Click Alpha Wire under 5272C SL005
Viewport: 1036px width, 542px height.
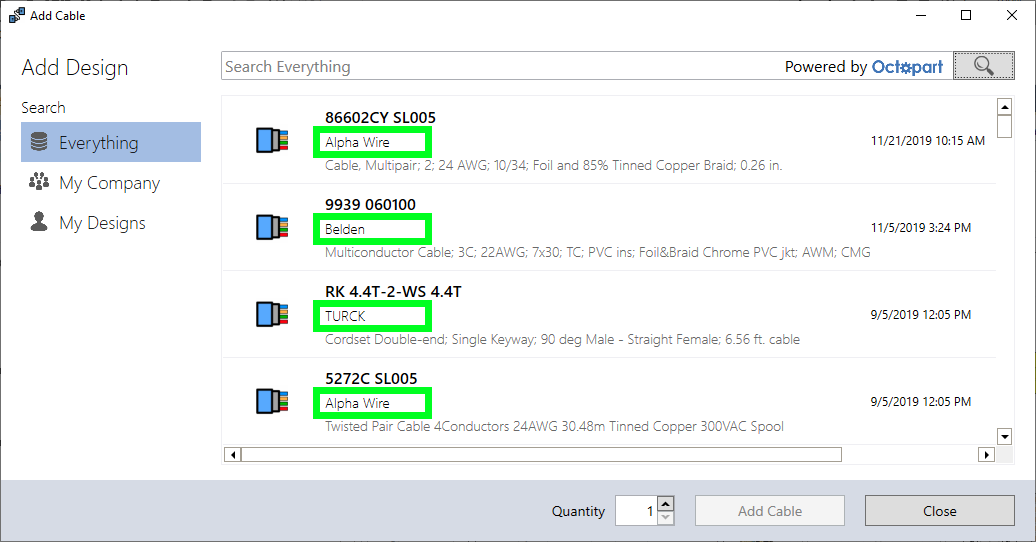coord(357,403)
